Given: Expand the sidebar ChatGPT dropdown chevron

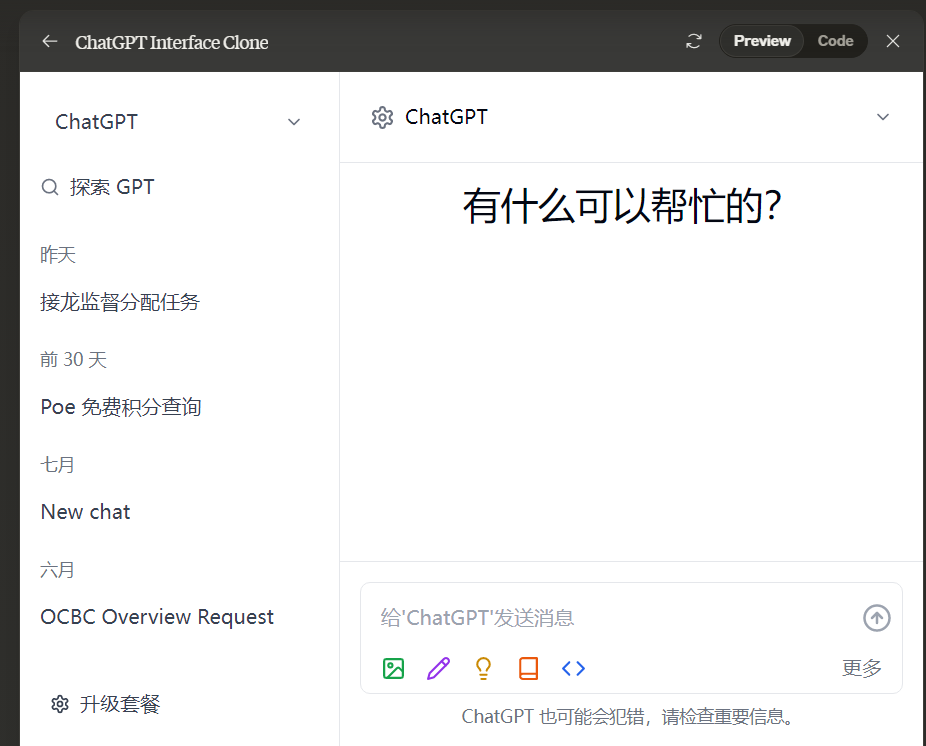Looking at the screenshot, I should [294, 122].
